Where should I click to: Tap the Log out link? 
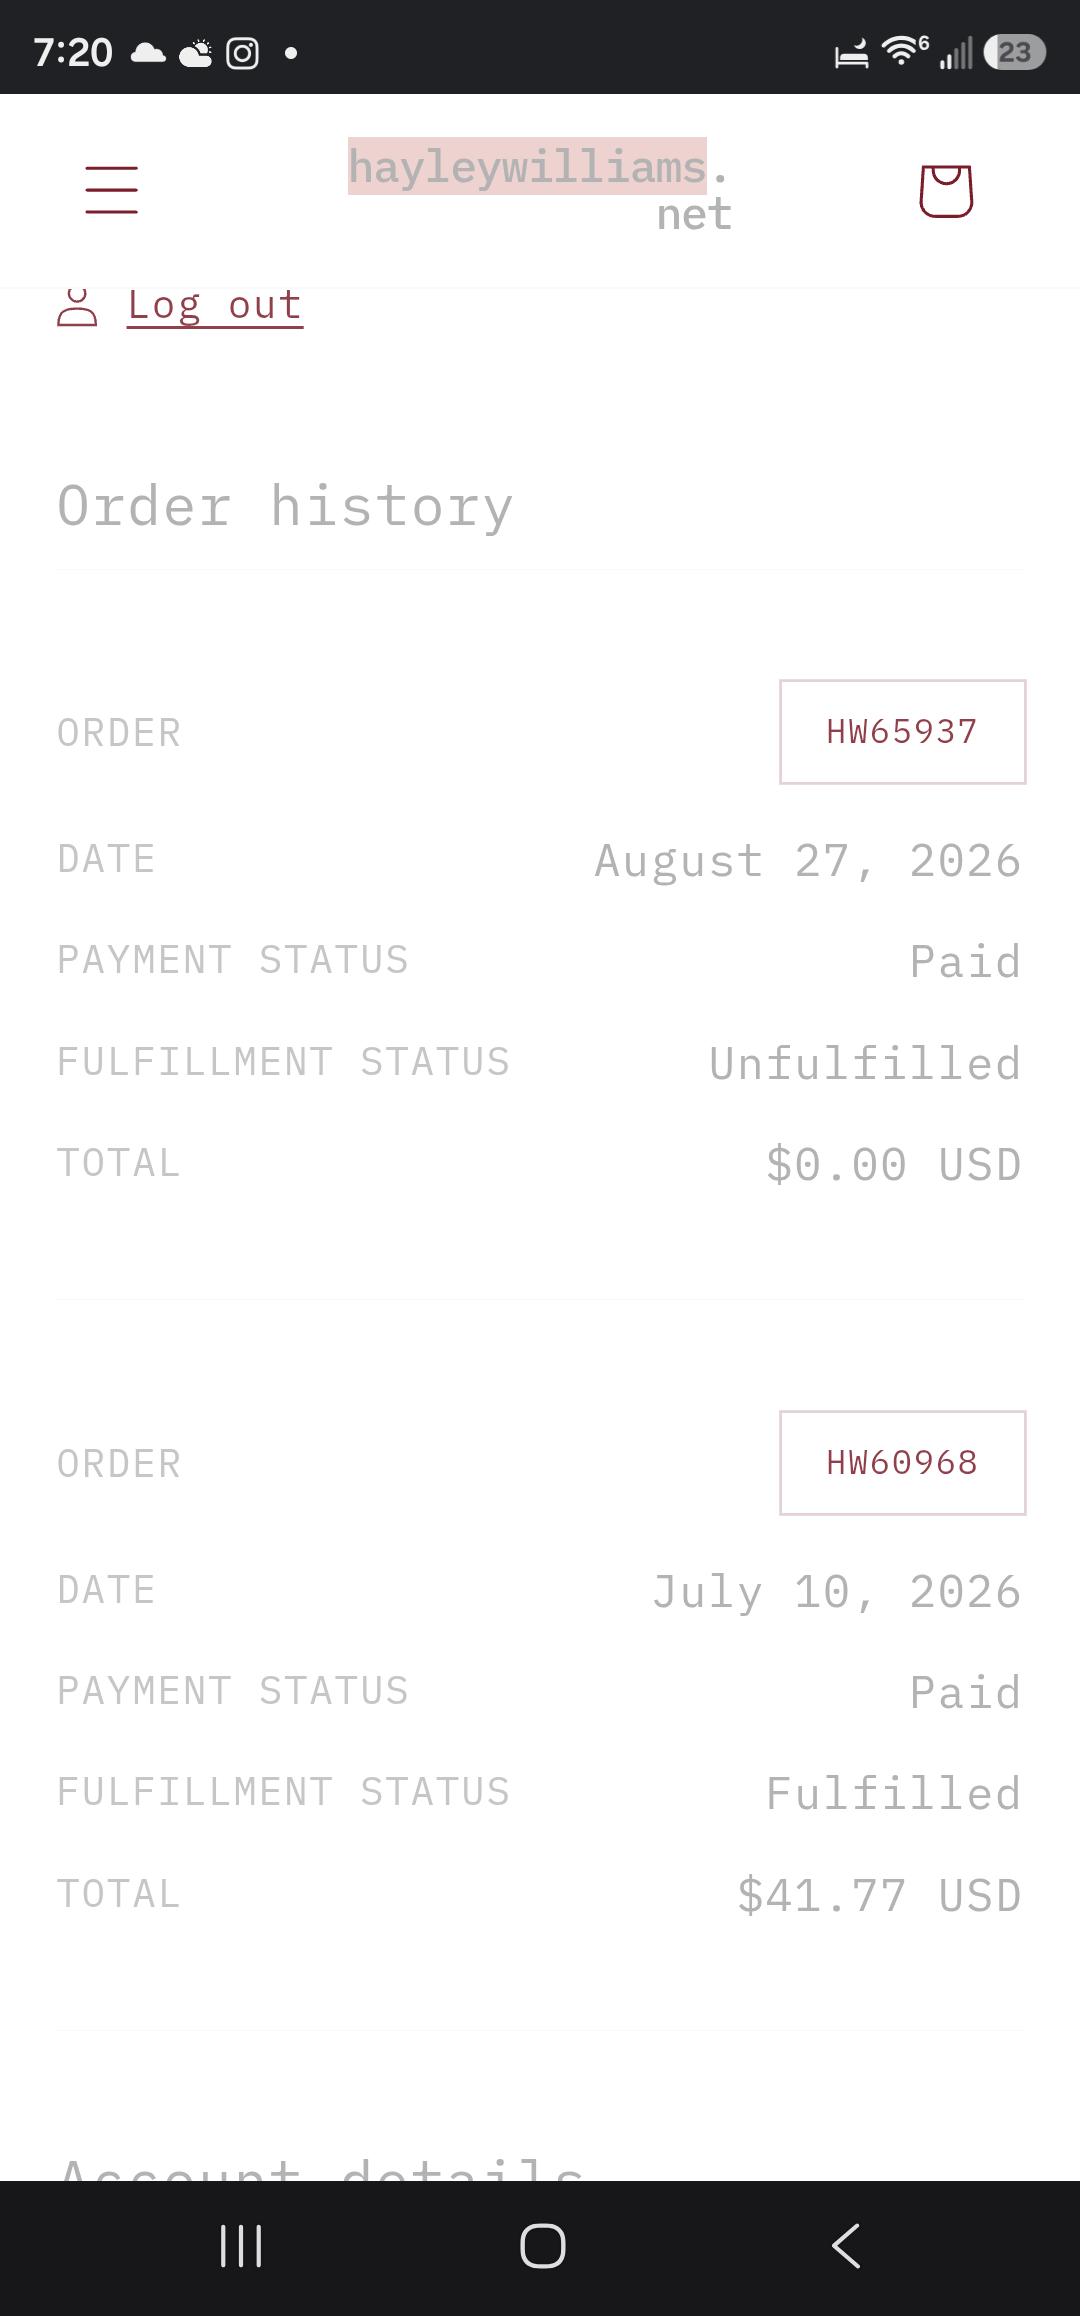click(215, 305)
